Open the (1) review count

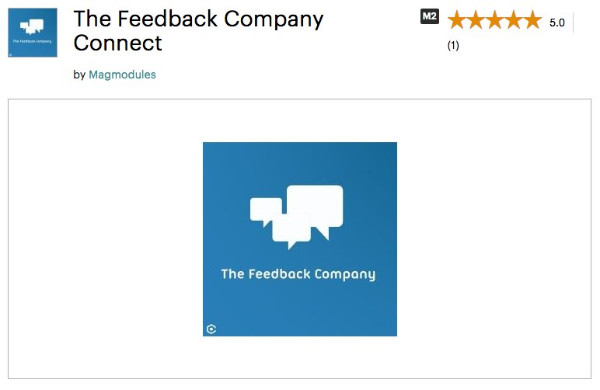click(453, 46)
